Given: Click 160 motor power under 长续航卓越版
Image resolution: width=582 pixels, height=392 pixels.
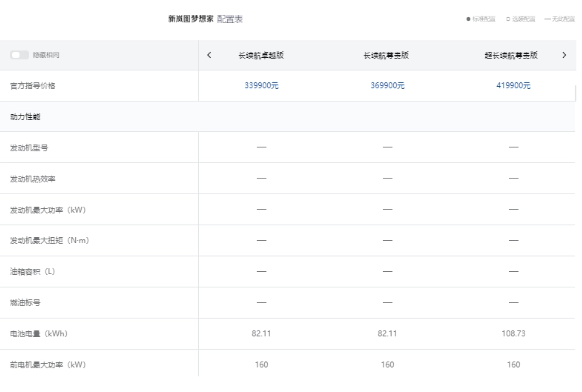Looking at the screenshot, I should point(261,365).
